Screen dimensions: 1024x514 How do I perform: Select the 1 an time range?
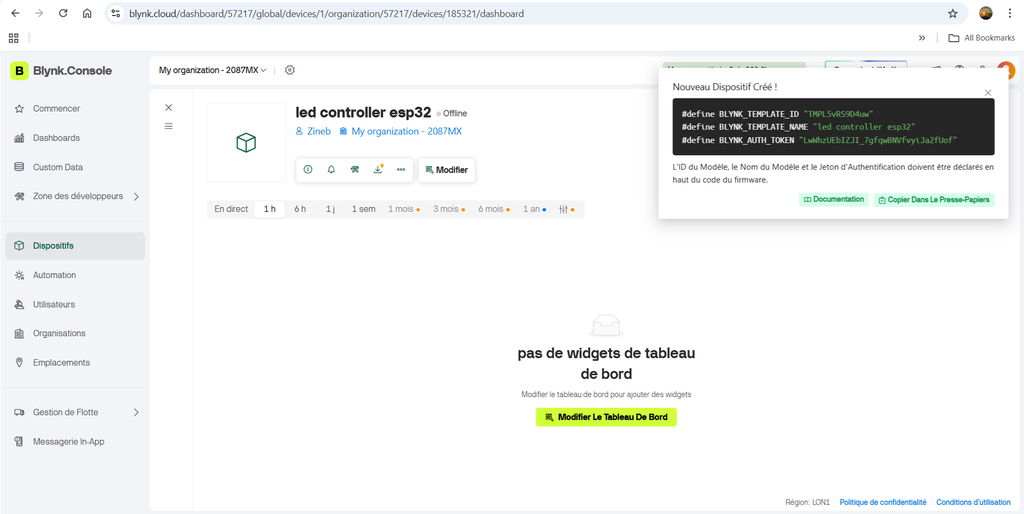point(534,209)
